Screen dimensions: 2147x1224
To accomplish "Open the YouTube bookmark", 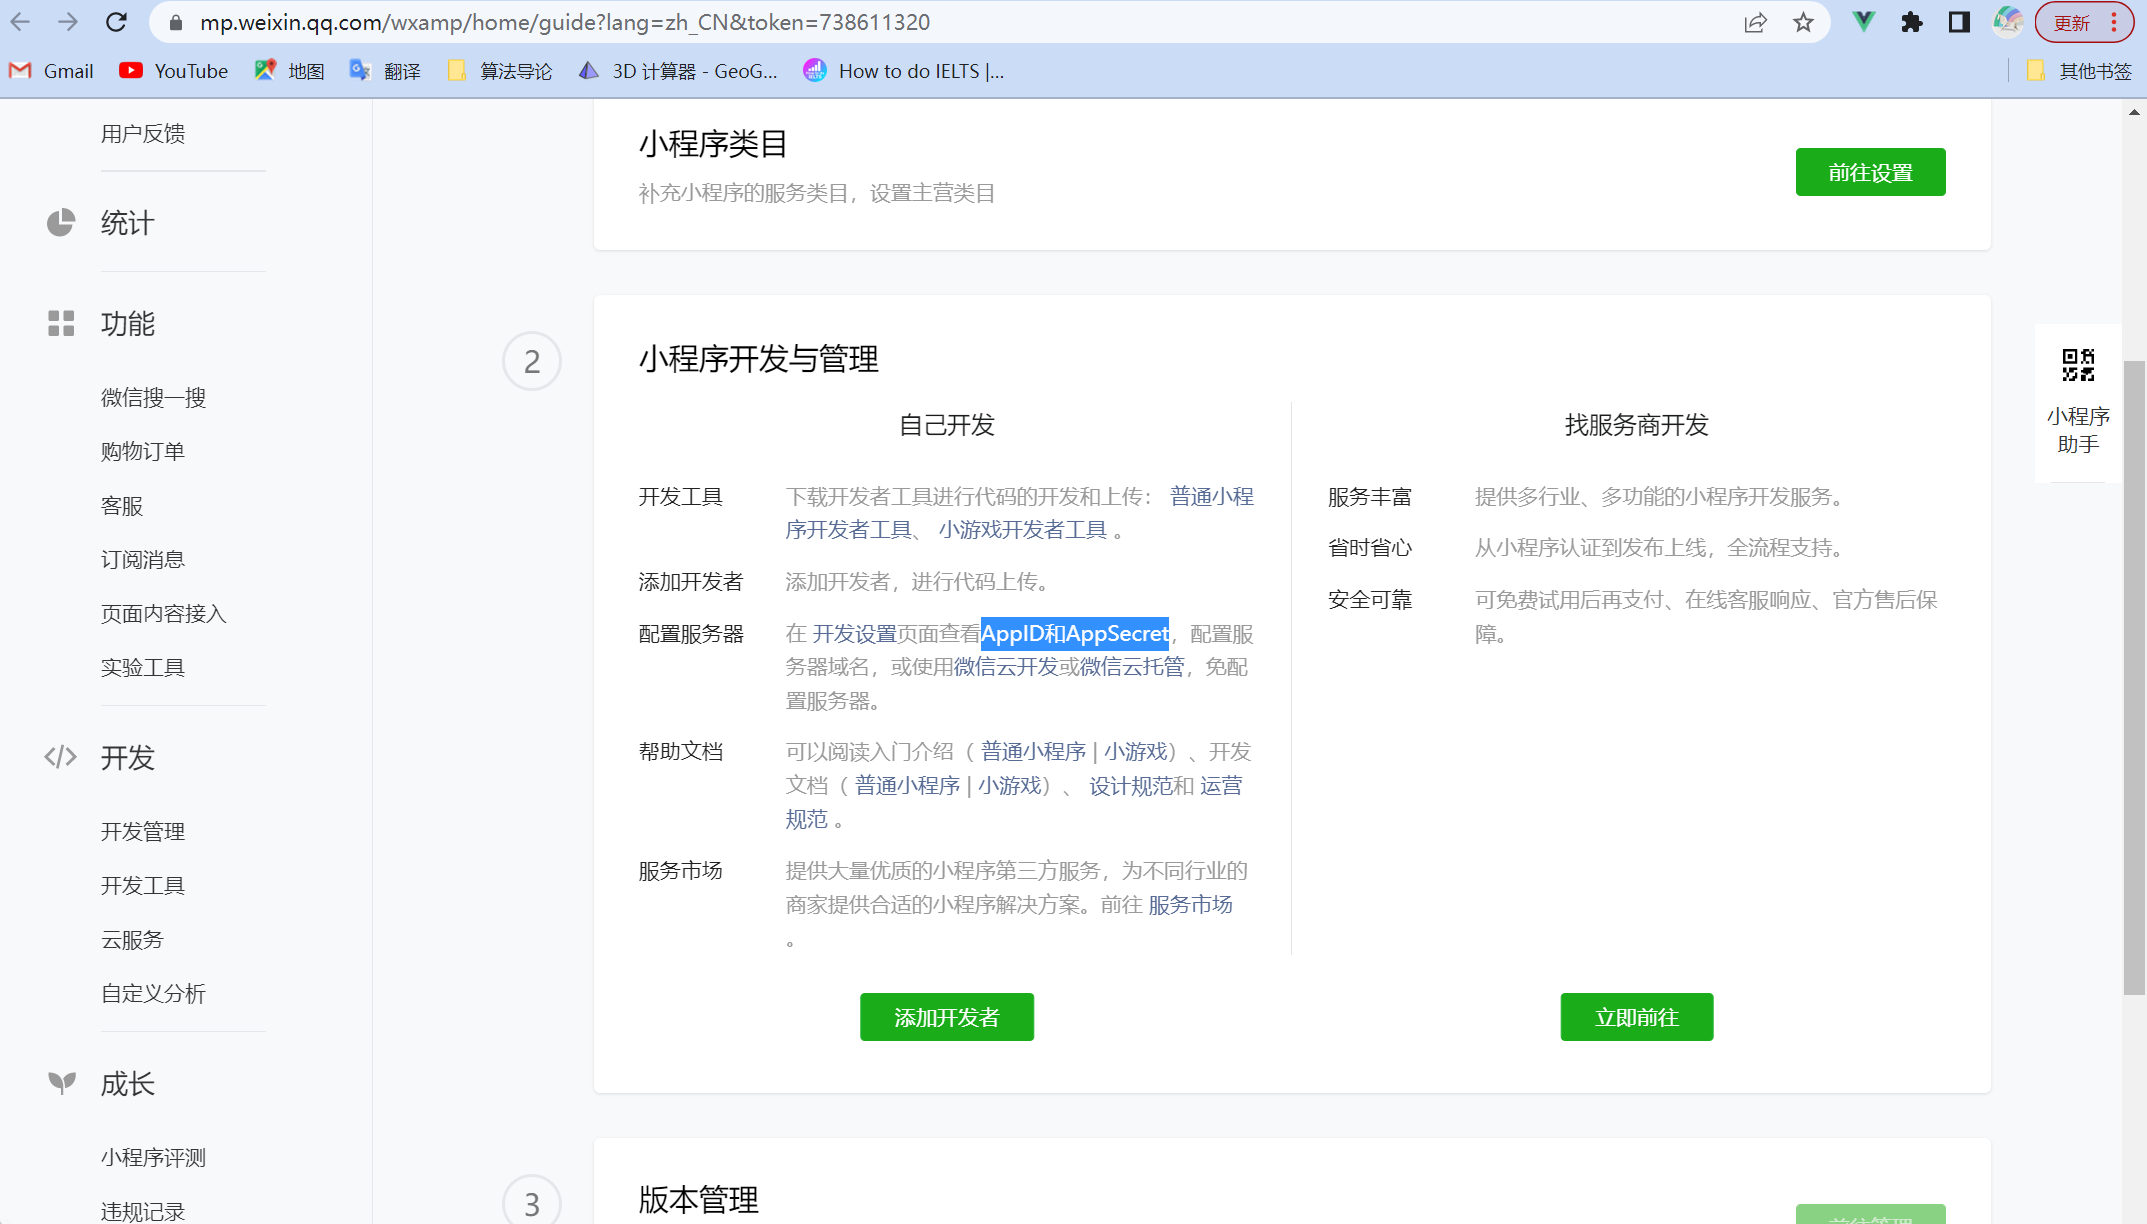I will coord(174,71).
